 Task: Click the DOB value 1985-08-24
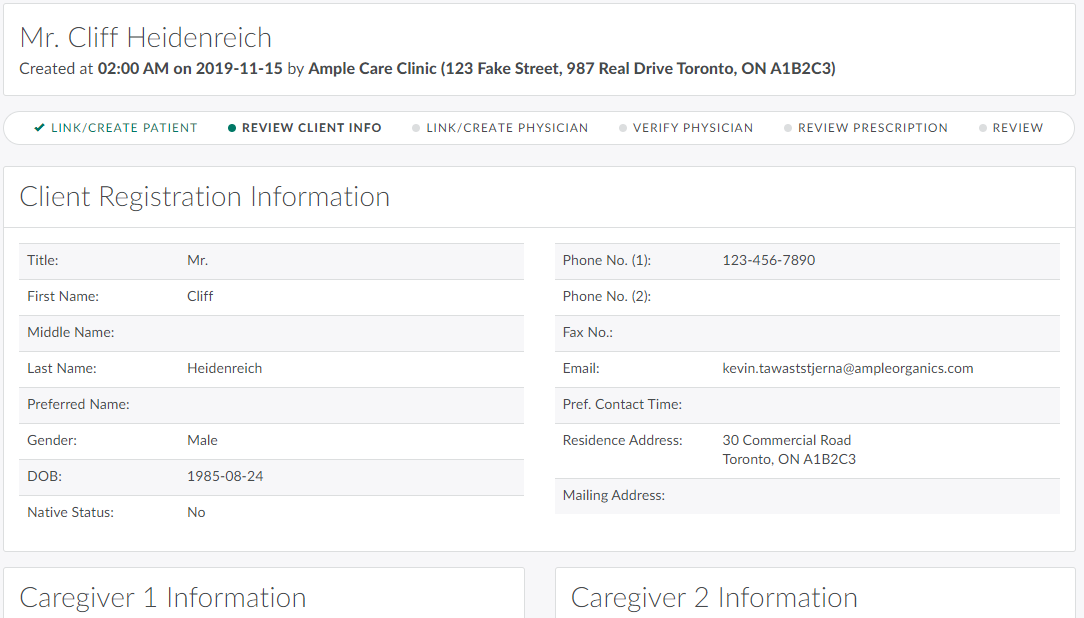pos(225,476)
